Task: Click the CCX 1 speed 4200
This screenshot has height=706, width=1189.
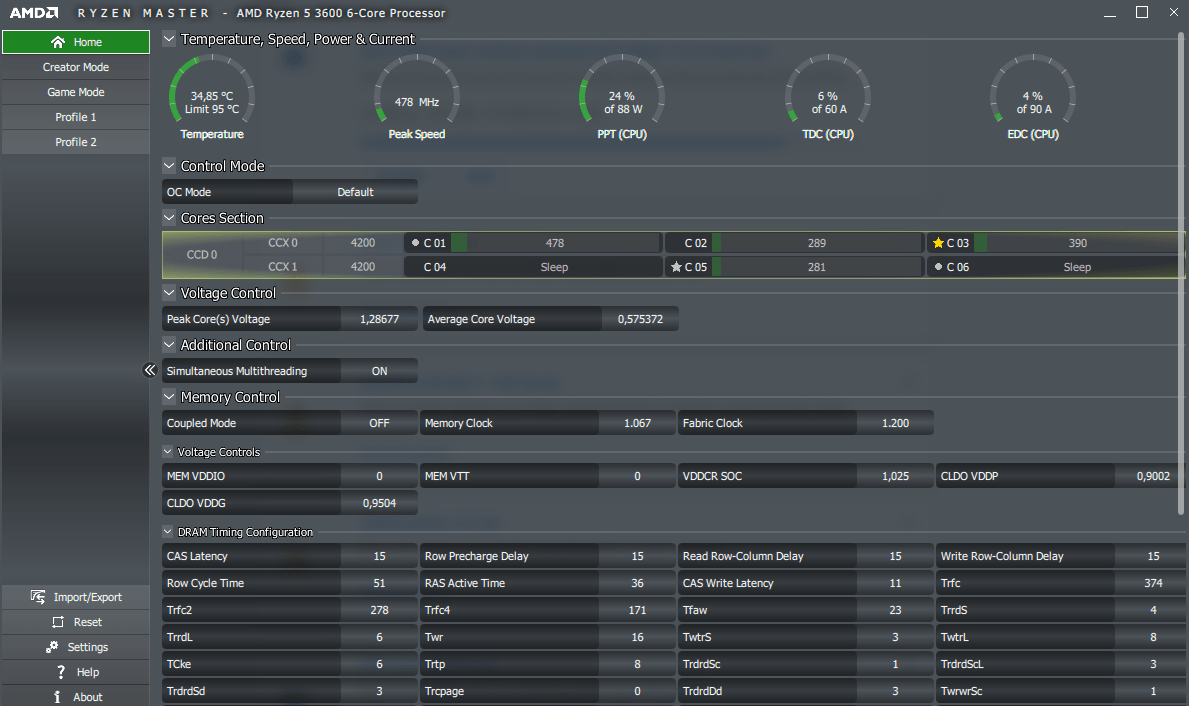Action: (x=362, y=267)
